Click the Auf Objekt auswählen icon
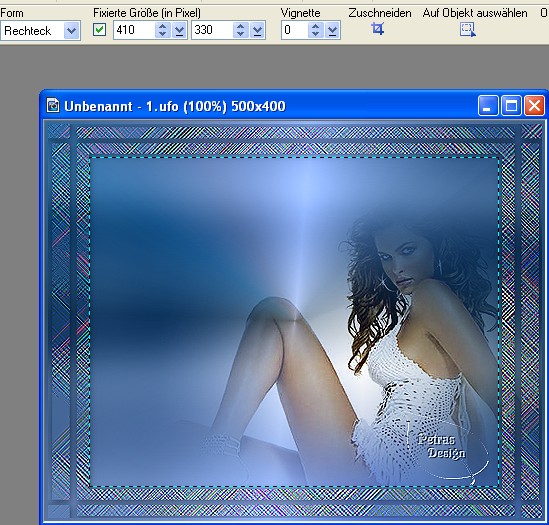The image size is (549, 525). (468, 29)
